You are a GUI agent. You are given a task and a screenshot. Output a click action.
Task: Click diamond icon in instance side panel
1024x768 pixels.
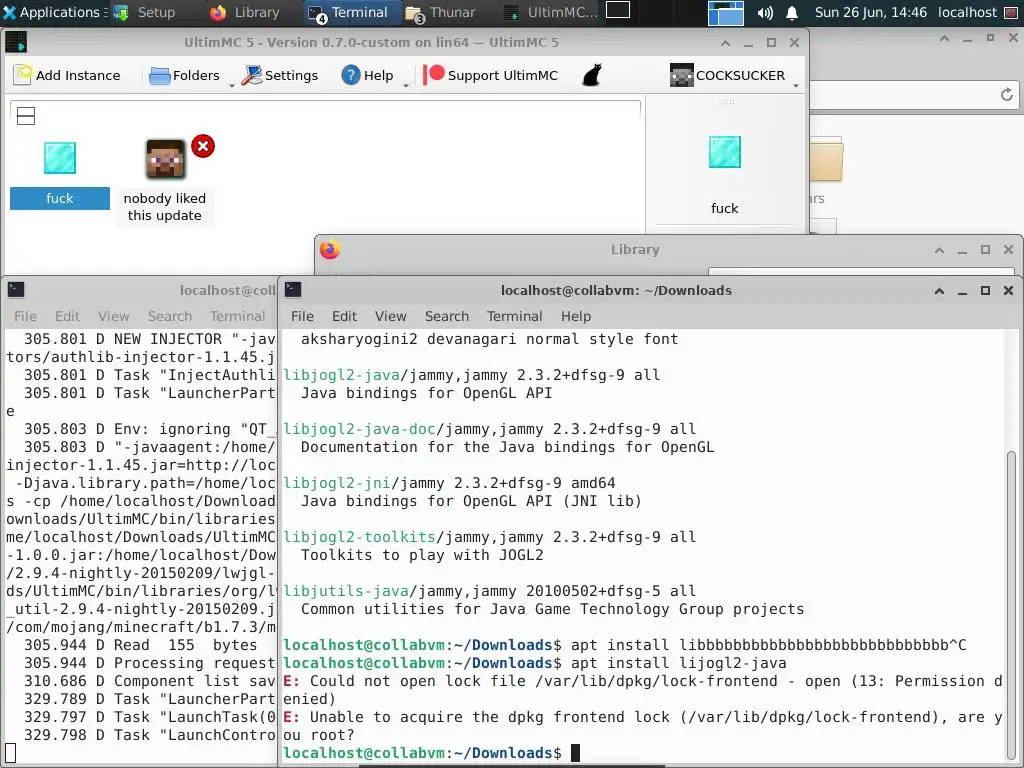point(725,152)
